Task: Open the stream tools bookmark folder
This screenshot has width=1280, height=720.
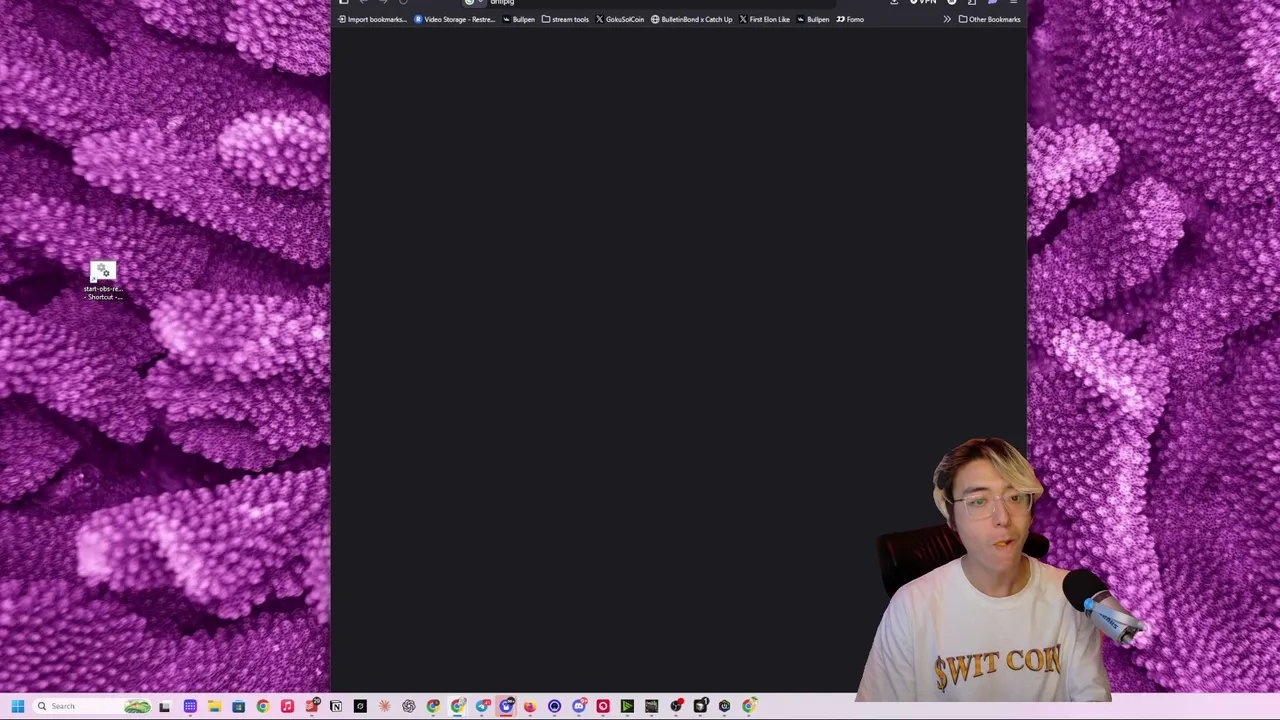Action: tap(565, 19)
